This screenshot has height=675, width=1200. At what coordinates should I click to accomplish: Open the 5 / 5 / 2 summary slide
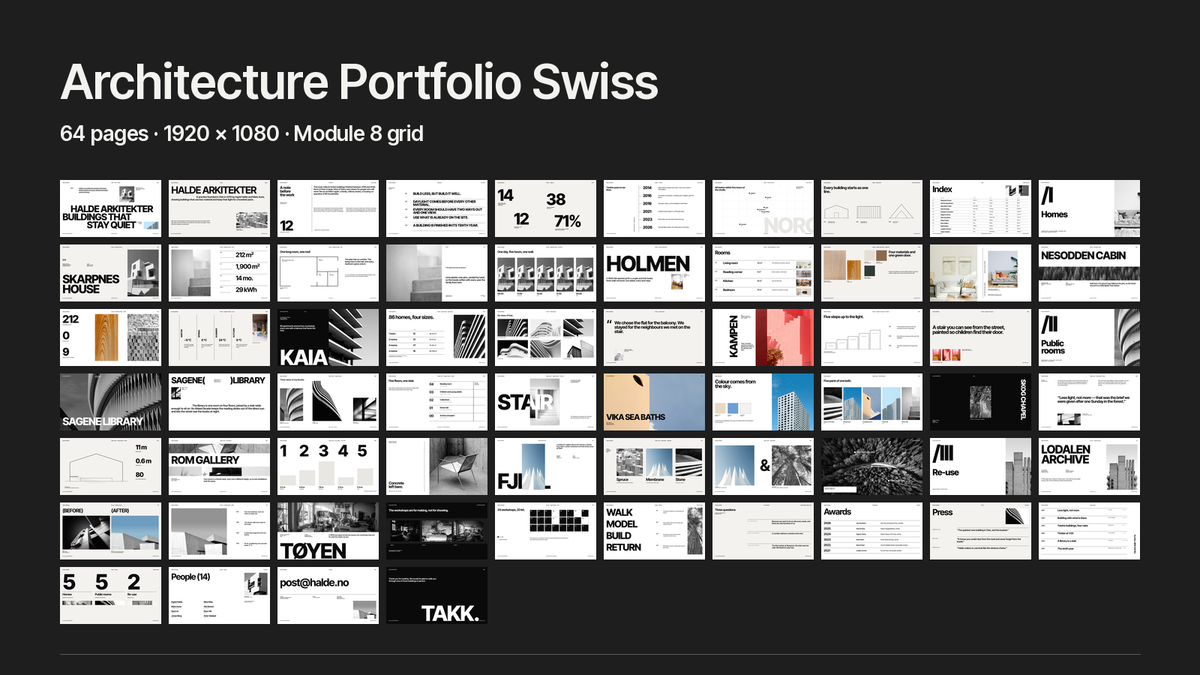click(x=111, y=595)
